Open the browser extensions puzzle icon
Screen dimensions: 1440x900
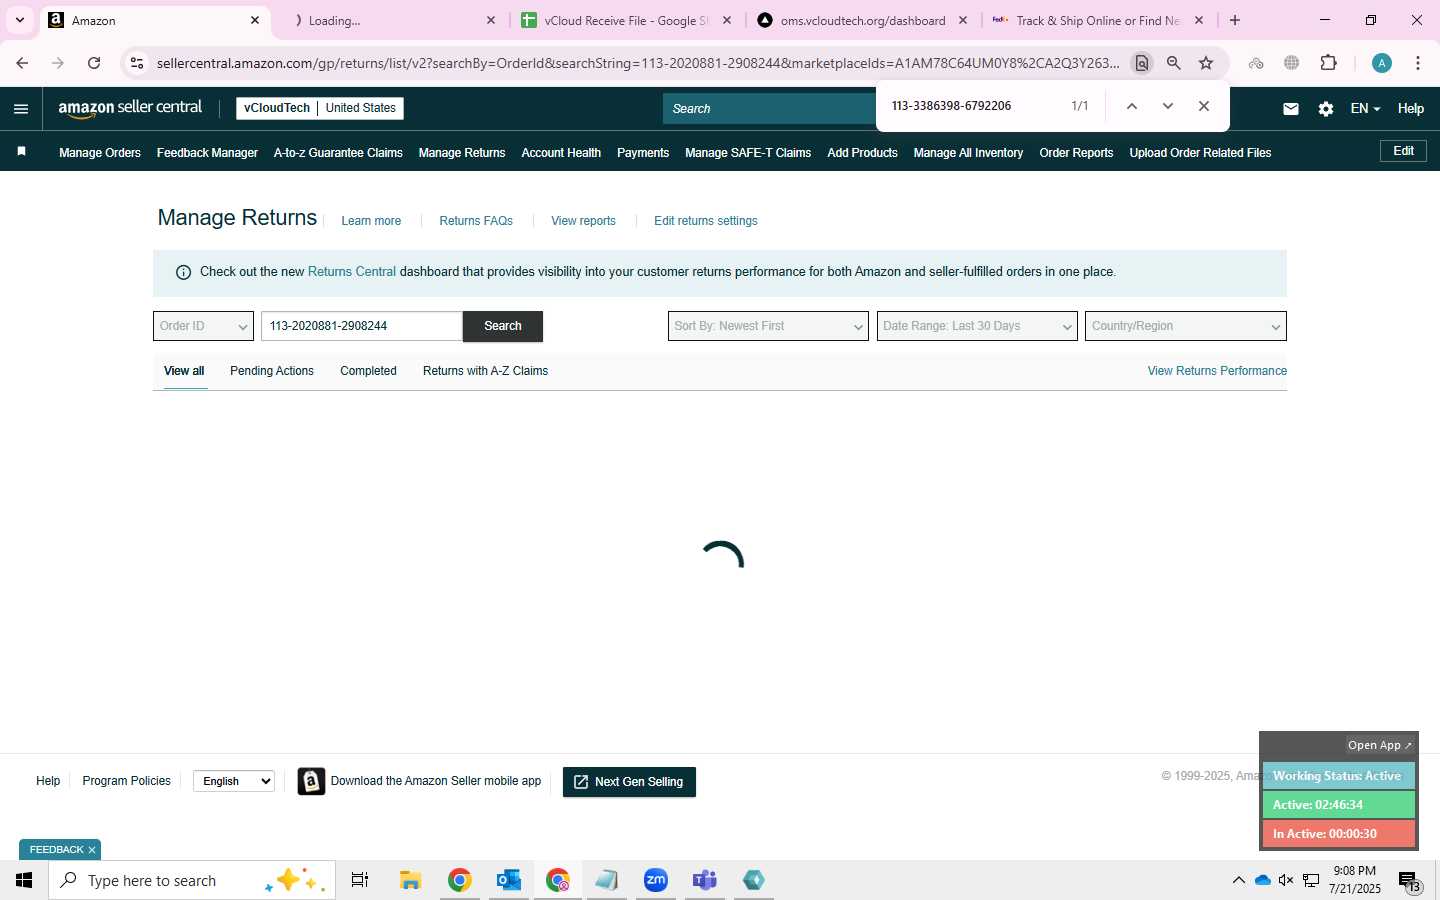pyautogui.click(x=1328, y=63)
